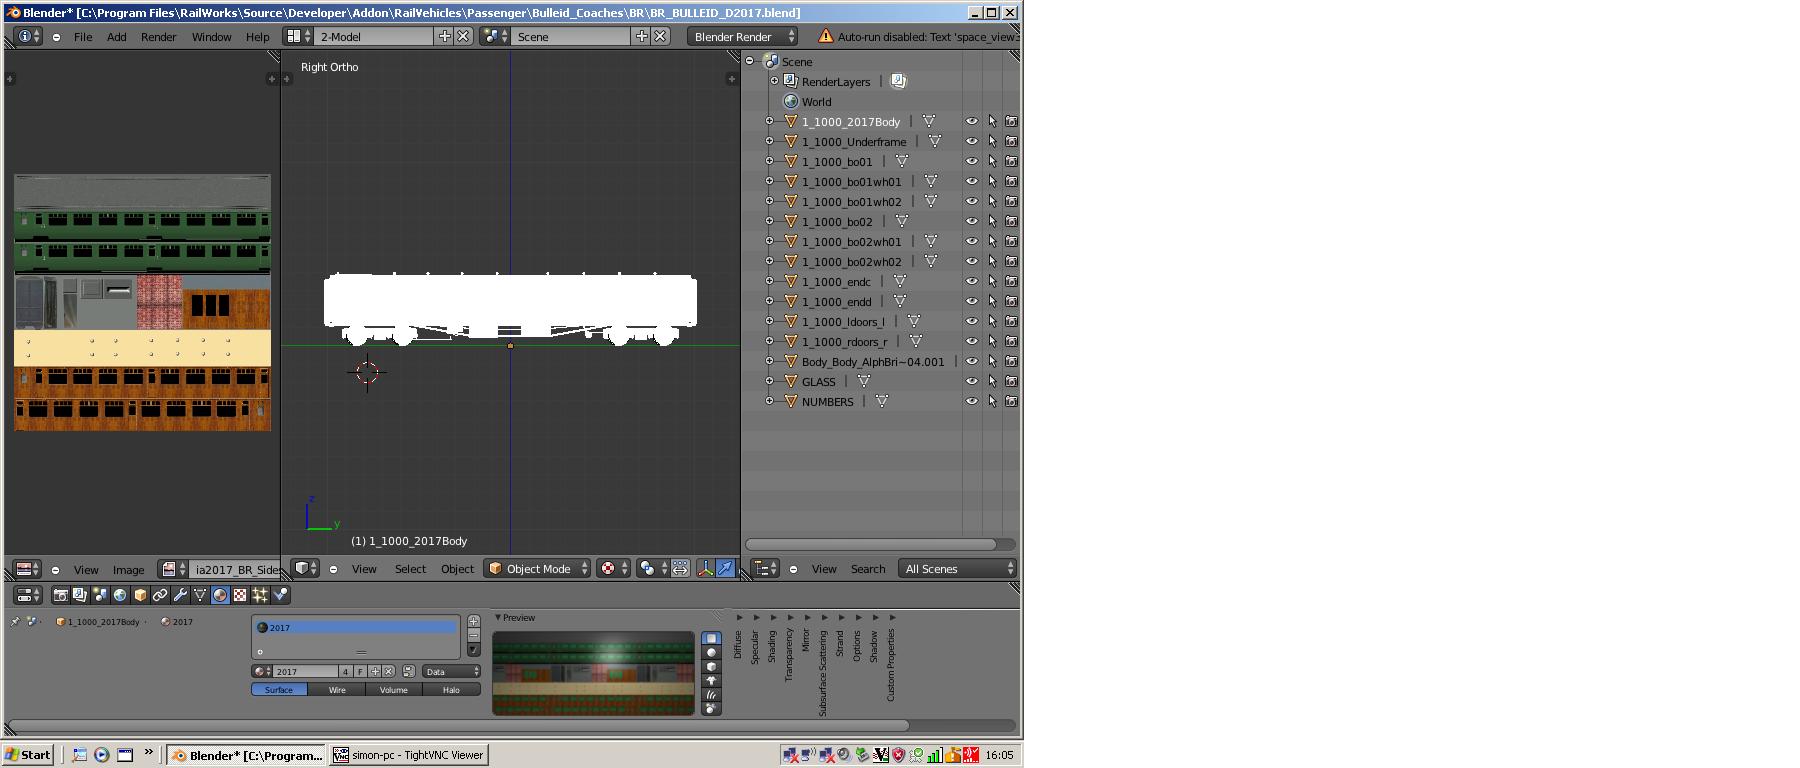Expand the Diffuse panel
1800x768 pixels.
(x=738, y=640)
